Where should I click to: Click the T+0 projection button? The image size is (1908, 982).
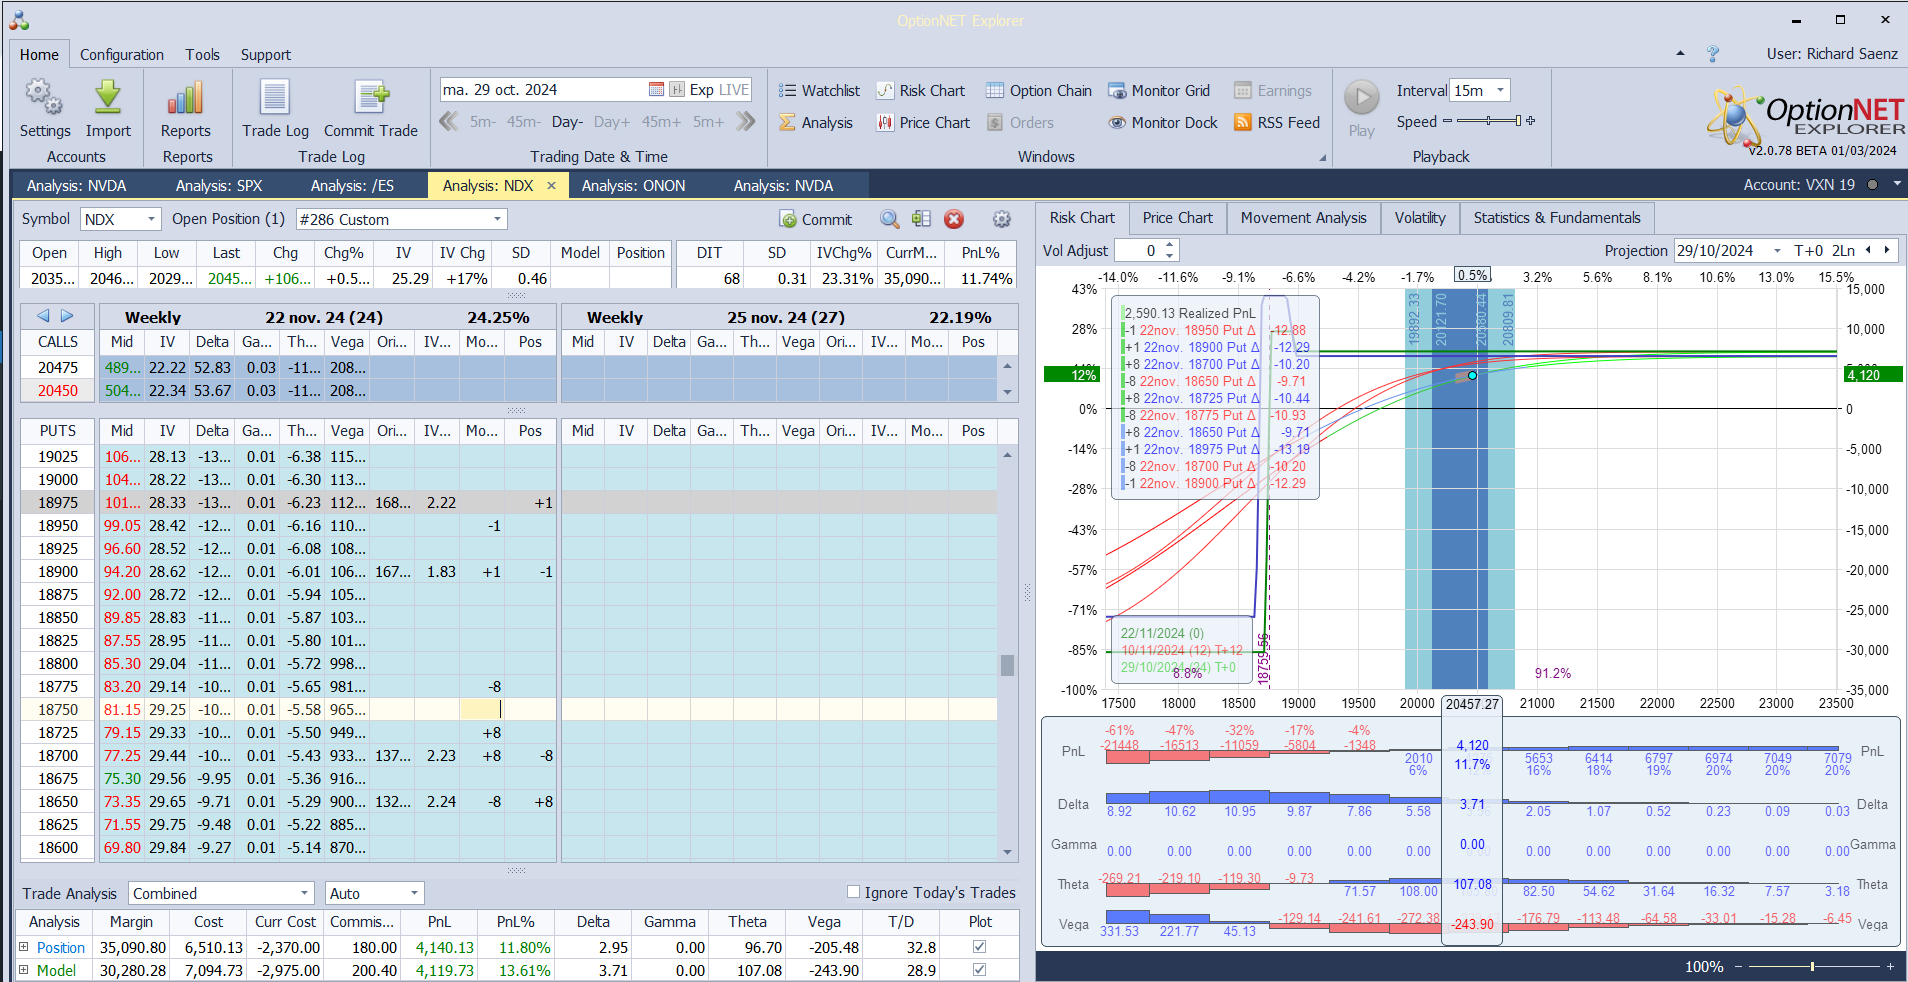pos(1808,250)
